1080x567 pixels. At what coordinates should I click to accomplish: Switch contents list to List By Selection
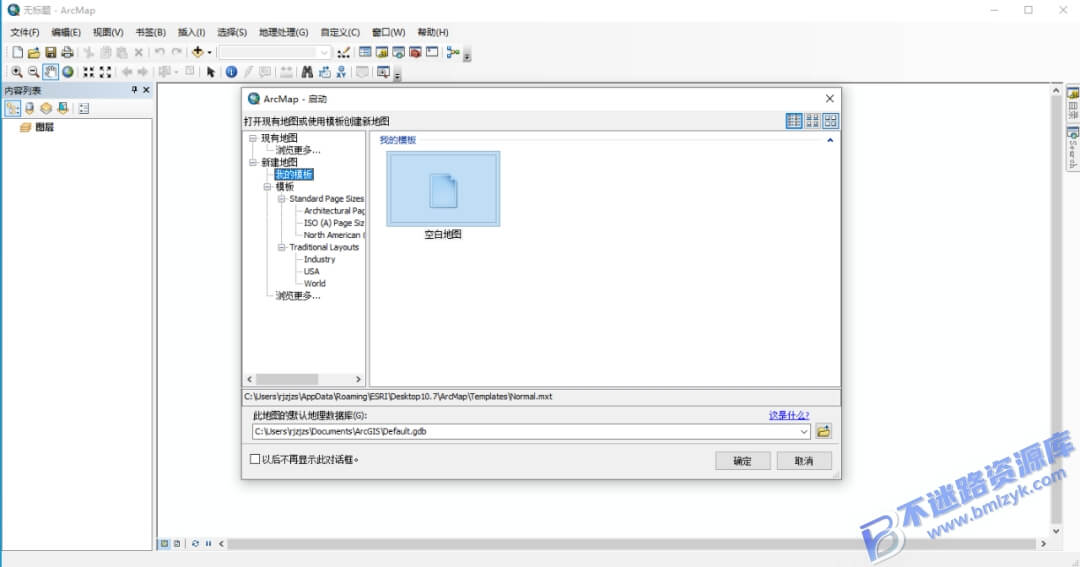(x=63, y=108)
